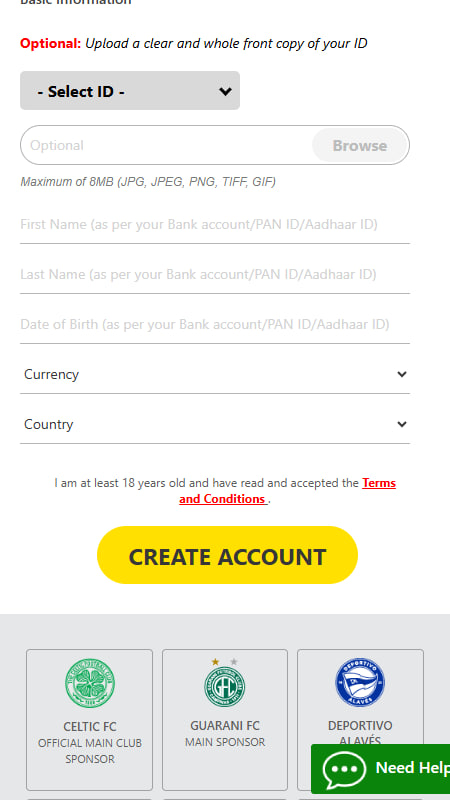Screen dimensions: 450x800
Task: Click the Browse file button
Action: click(x=360, y=145)
